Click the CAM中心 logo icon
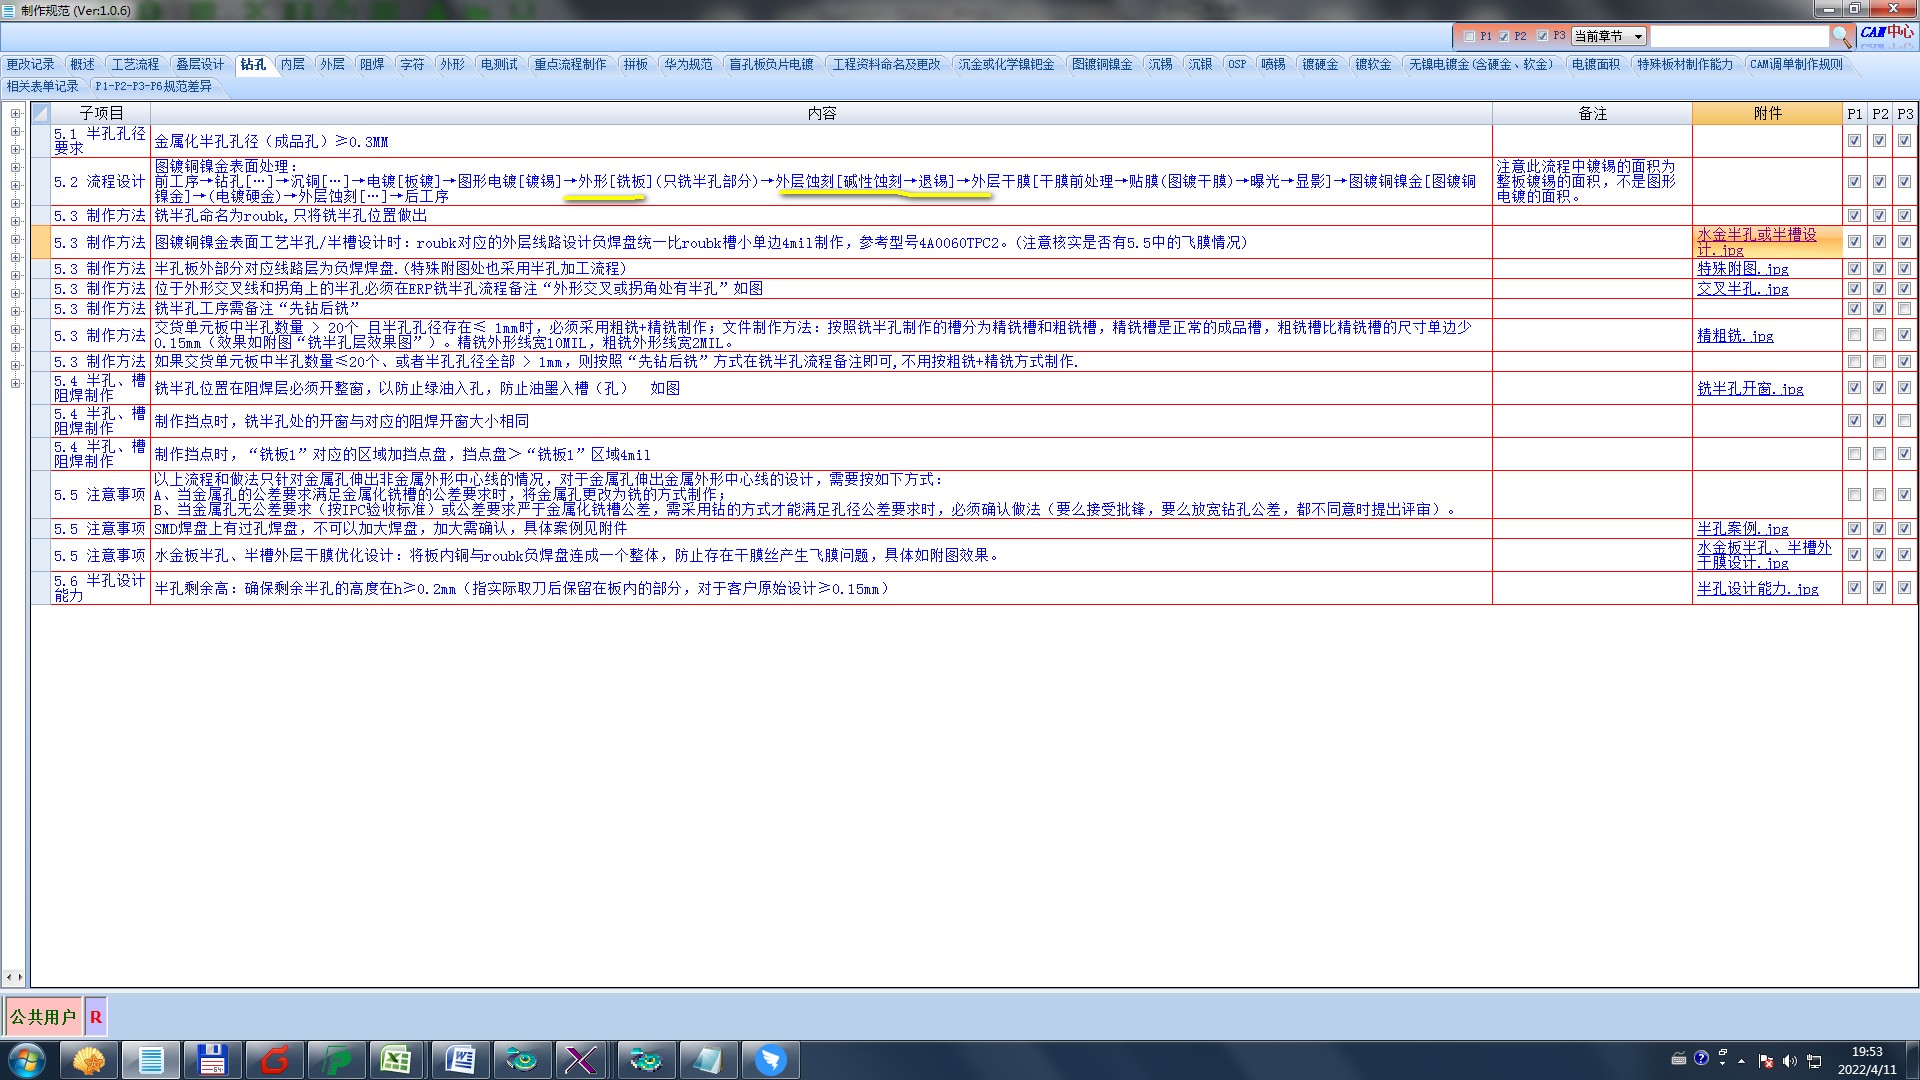The image size is (1920, 1080). point(1886,33)
